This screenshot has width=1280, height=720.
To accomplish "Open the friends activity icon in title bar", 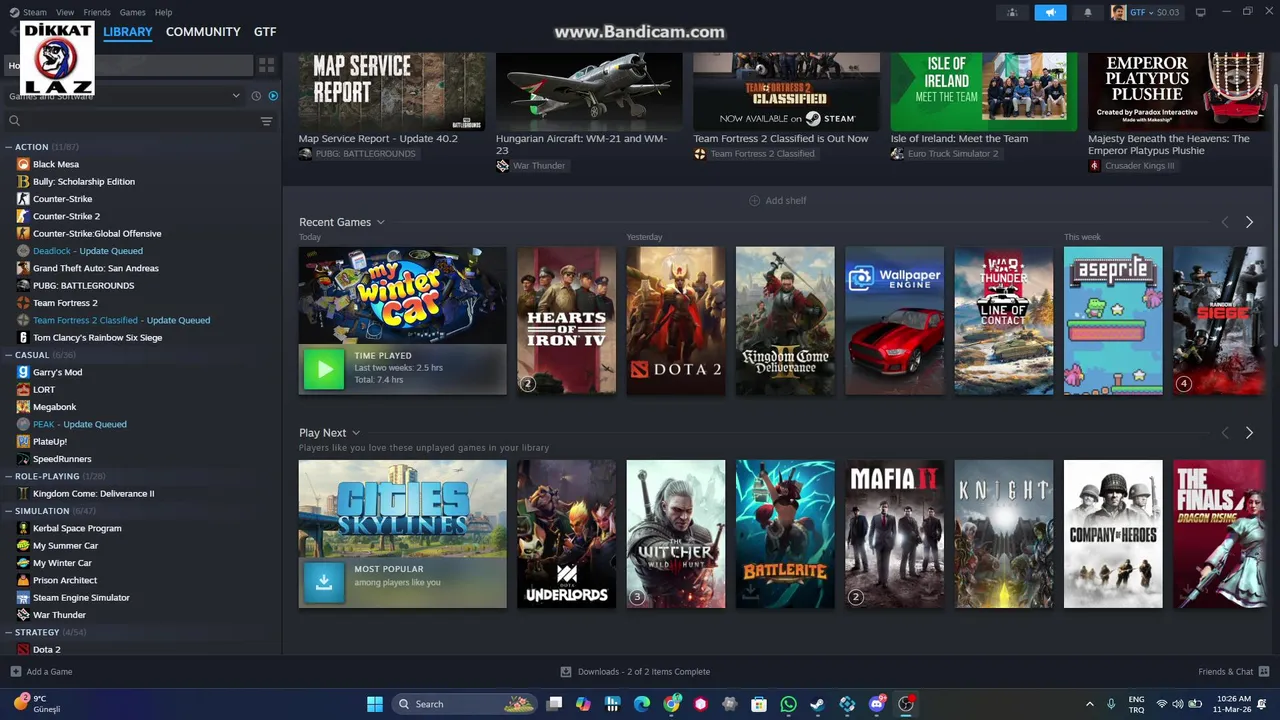I will coord(1012,12).
